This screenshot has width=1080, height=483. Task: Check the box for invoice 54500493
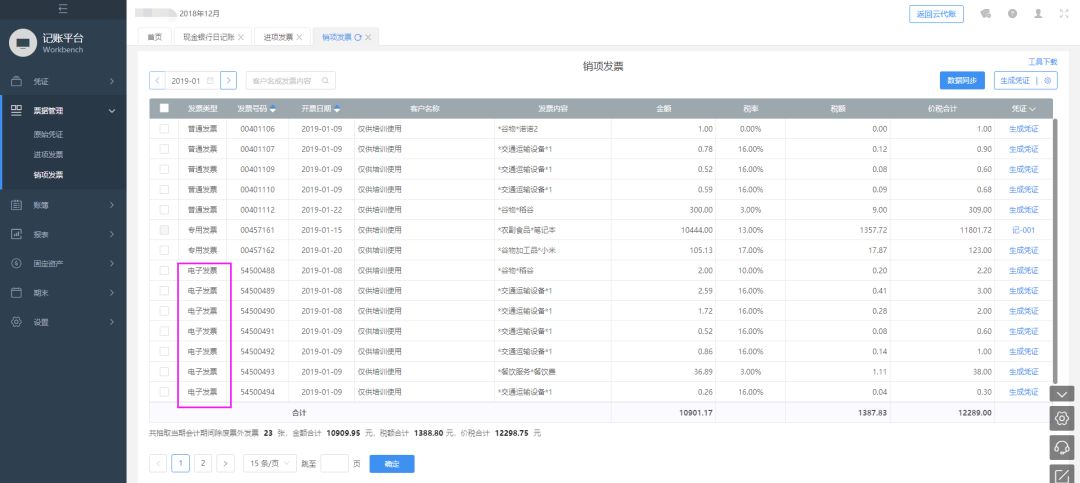point(164,371)
